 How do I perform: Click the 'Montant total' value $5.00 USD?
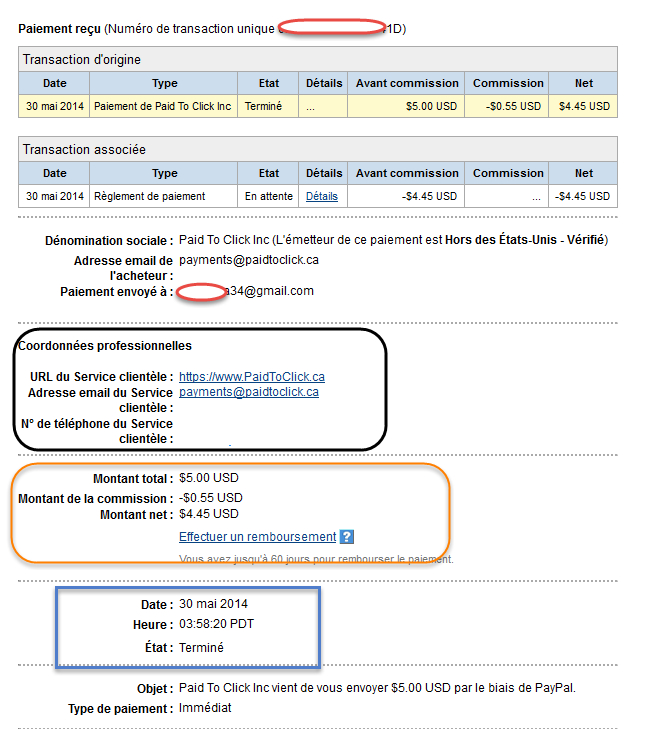coord(209,478)
